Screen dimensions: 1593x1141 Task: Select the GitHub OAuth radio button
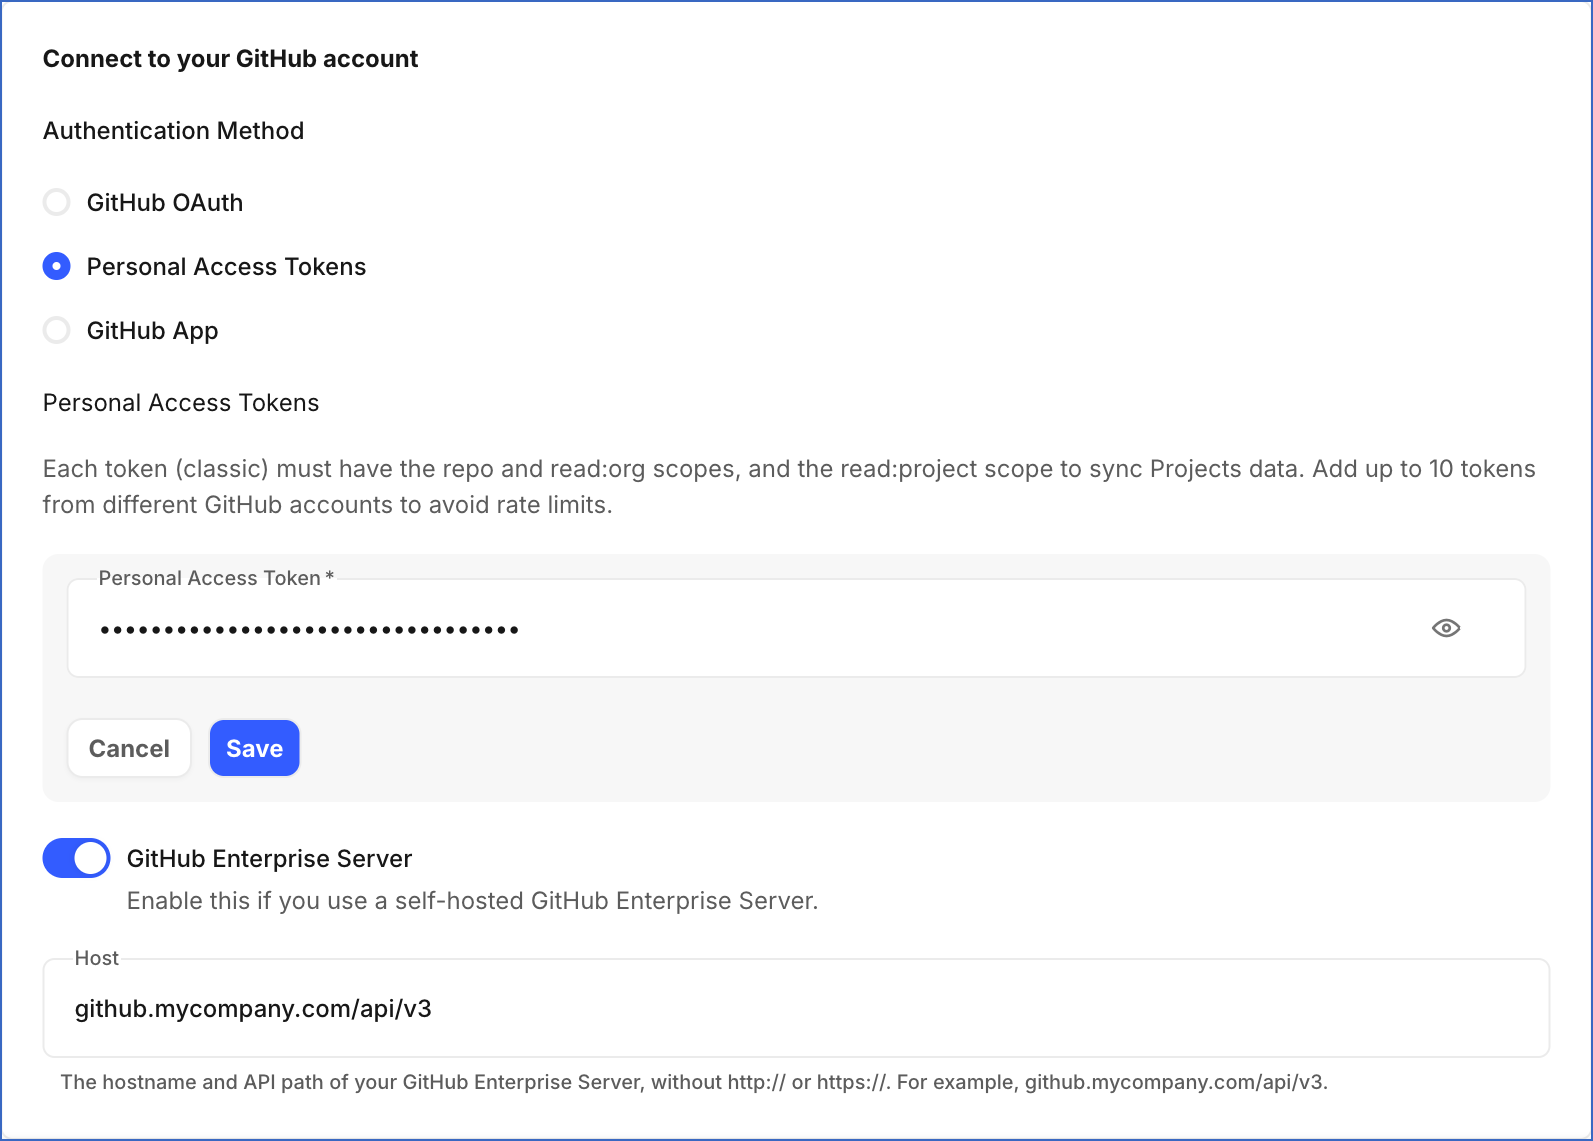point(57,203)
